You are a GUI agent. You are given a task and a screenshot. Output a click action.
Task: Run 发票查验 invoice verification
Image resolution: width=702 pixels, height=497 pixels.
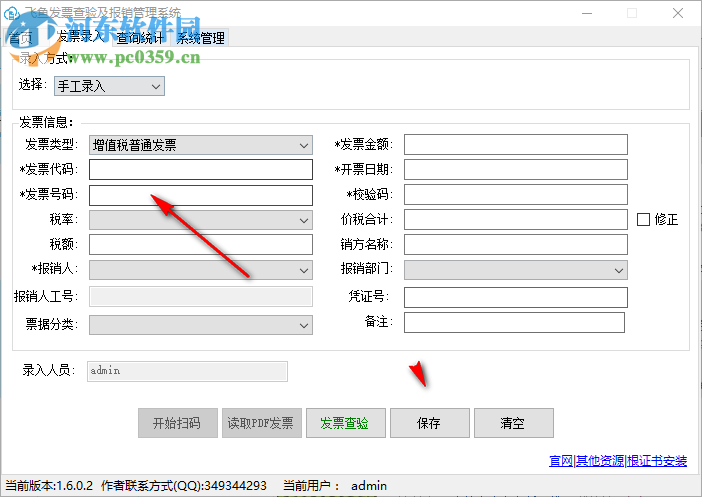[x=346, y=423]
